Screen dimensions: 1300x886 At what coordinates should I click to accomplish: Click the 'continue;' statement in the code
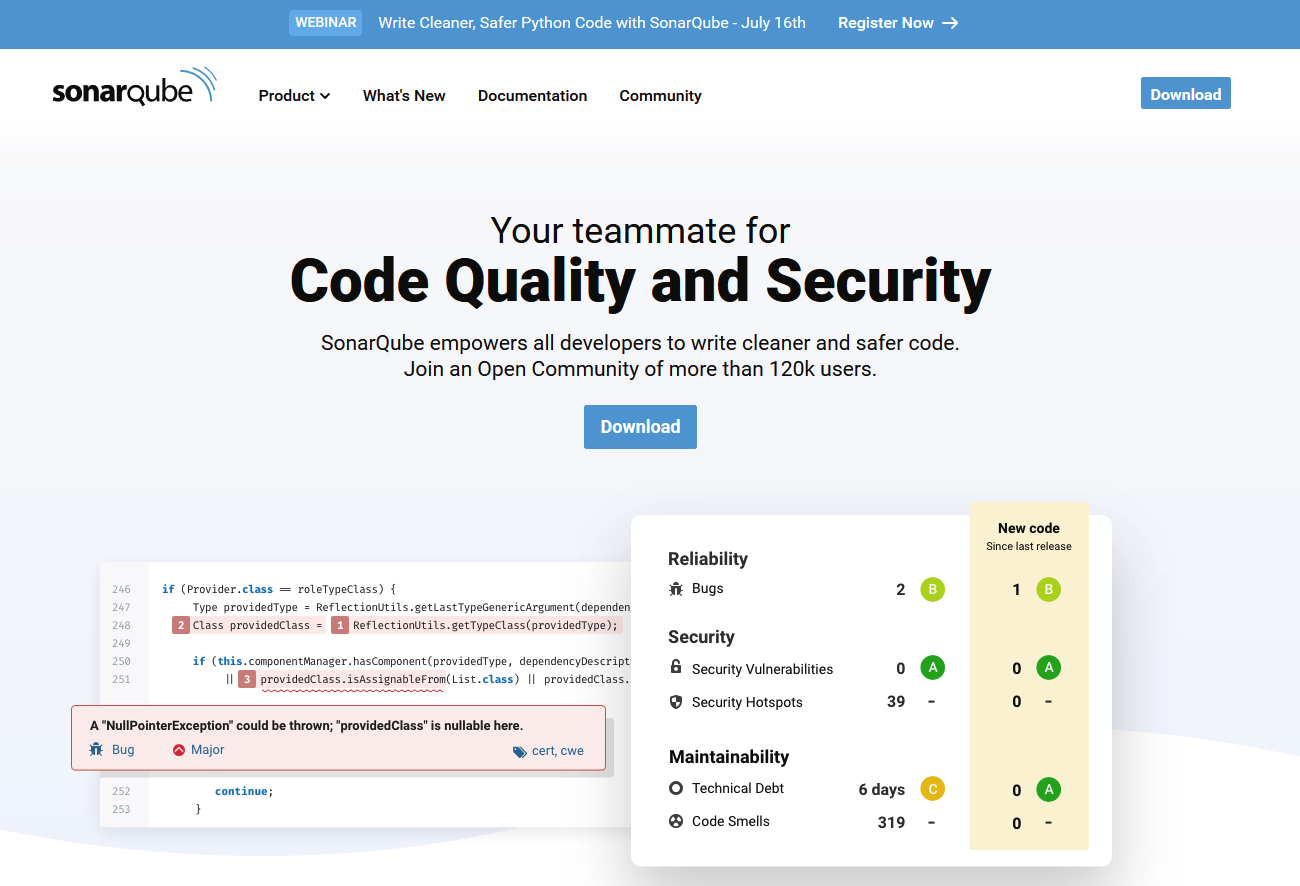pyautogui.click(x=244, y=791)
